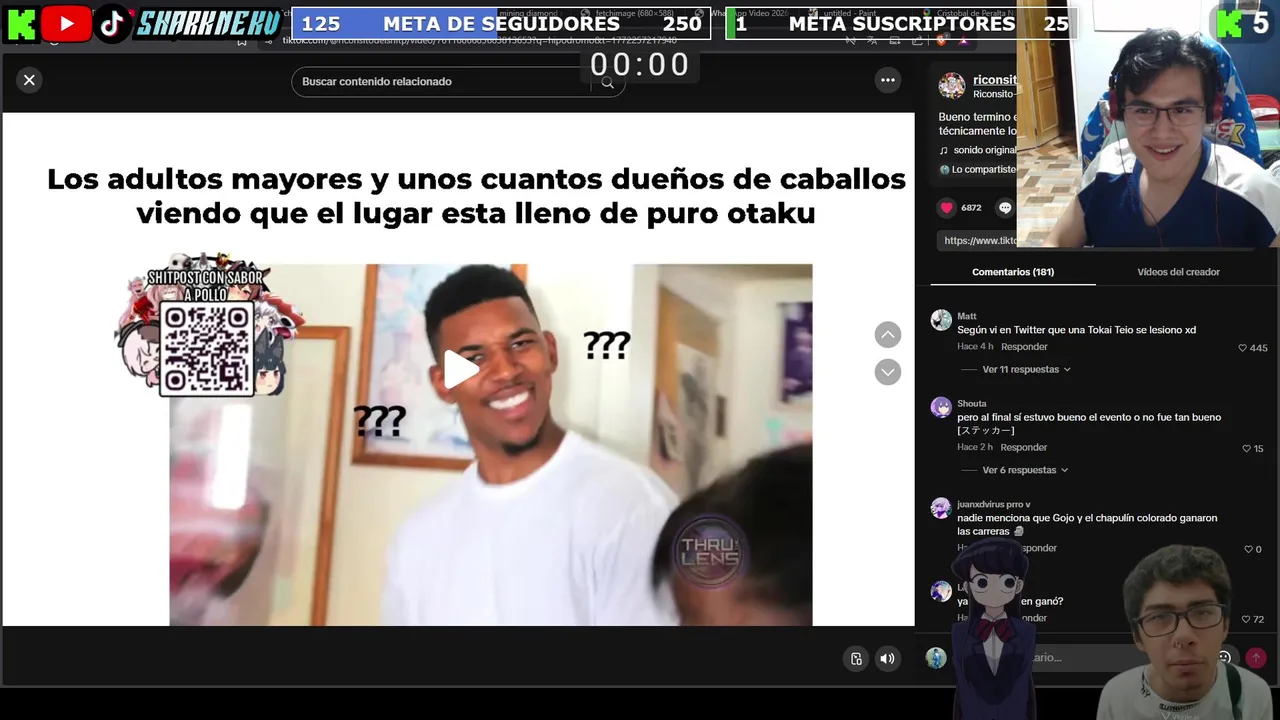Like juanxdvirus comment showing 0 likes
This screenshot has width=1280, height=720.
point(1248,549)
